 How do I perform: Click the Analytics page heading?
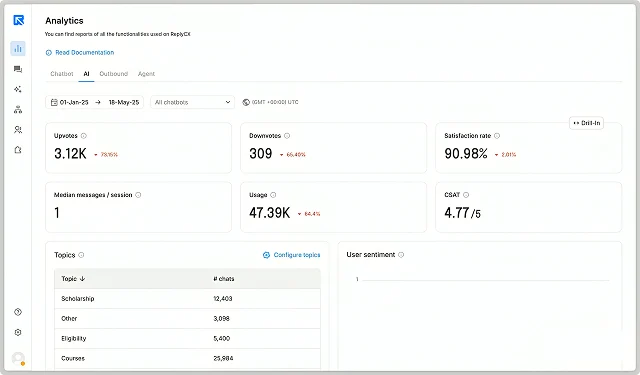(64, 21)
